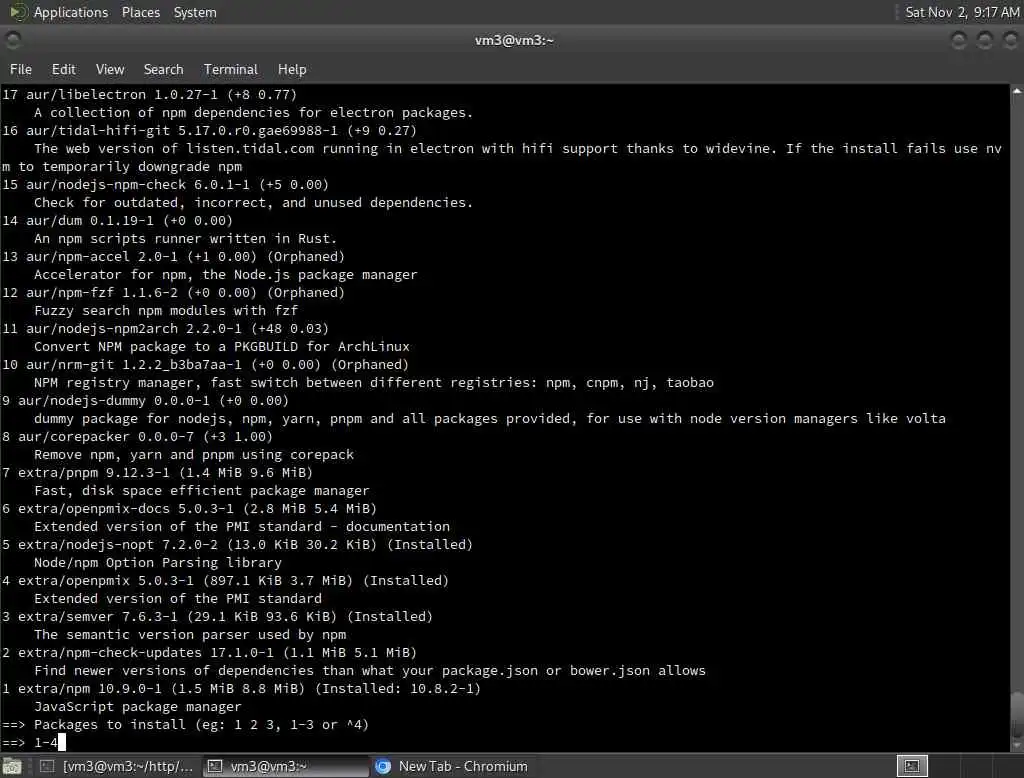Screen dimensions: 1024x778
Task: Click the line 'extra/semver 7.6.3-1'
Action: coord(217,617)
